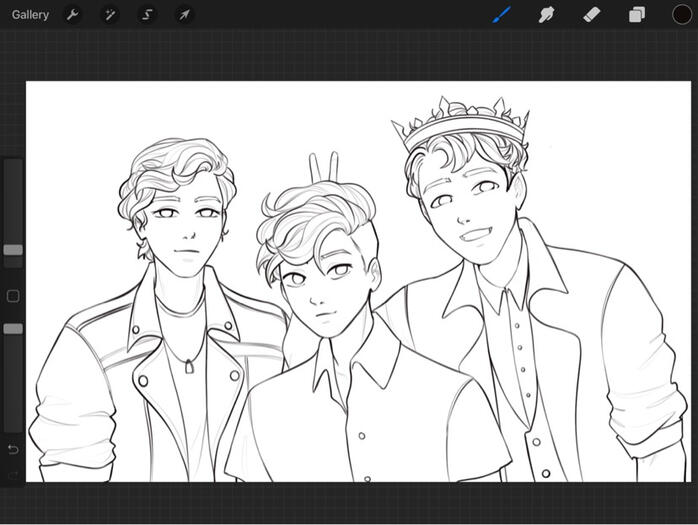Click the brush size slider handle
The height and width of the screenshot is (525, 698).
click(x=13, y=250)
